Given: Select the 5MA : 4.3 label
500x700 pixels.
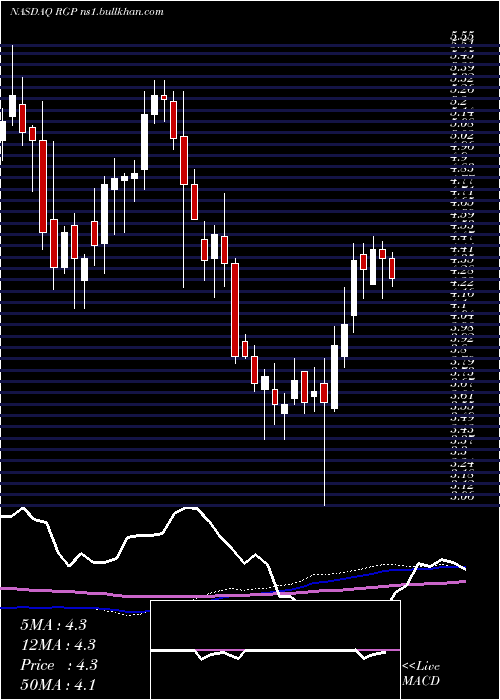Looking at the screenshot, I should (x=53, y=625).
